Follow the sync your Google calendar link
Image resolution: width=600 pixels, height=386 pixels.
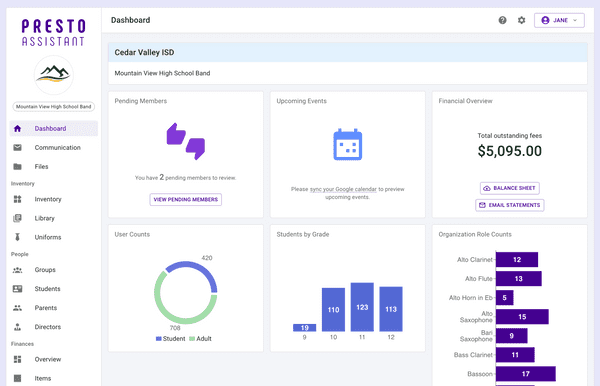(343, 189)
